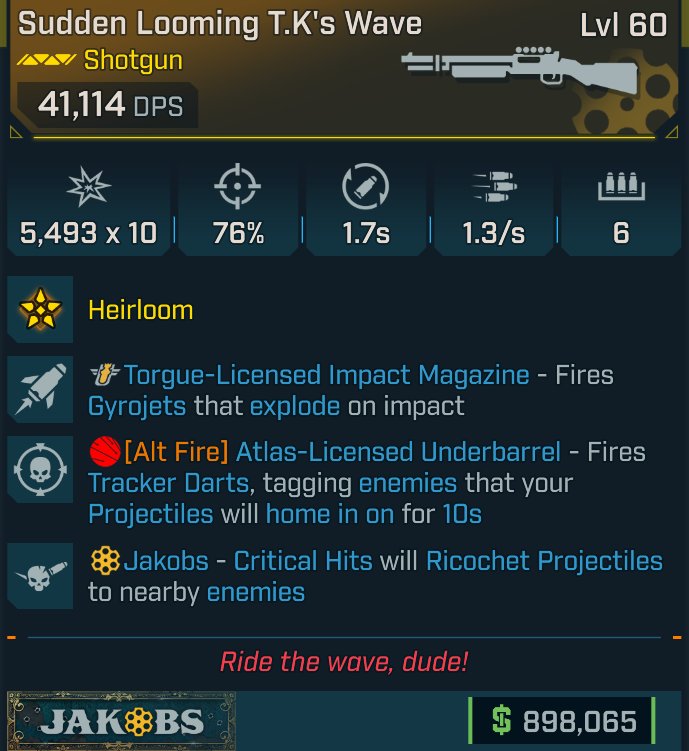Click the 898,065 sell price

click(x=563, y=721)
